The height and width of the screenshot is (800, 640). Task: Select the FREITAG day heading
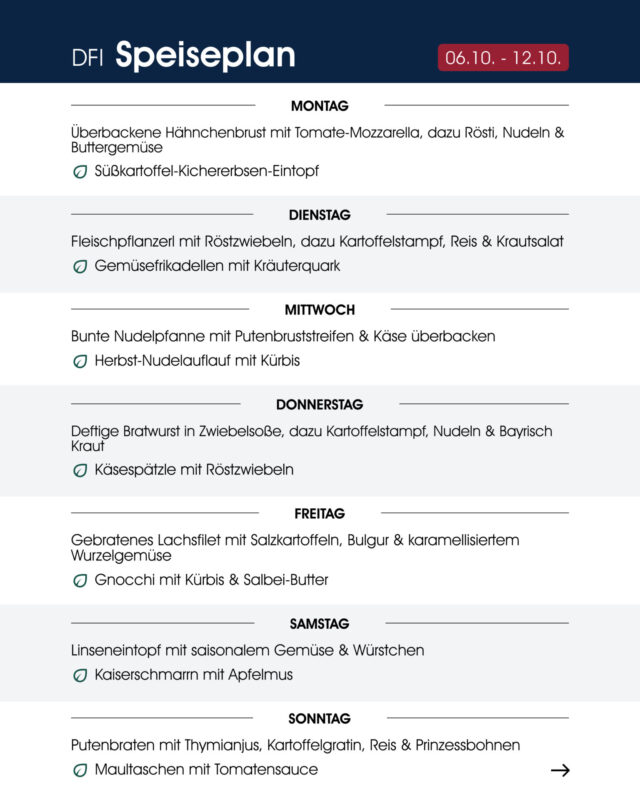(x=320, y=514)
